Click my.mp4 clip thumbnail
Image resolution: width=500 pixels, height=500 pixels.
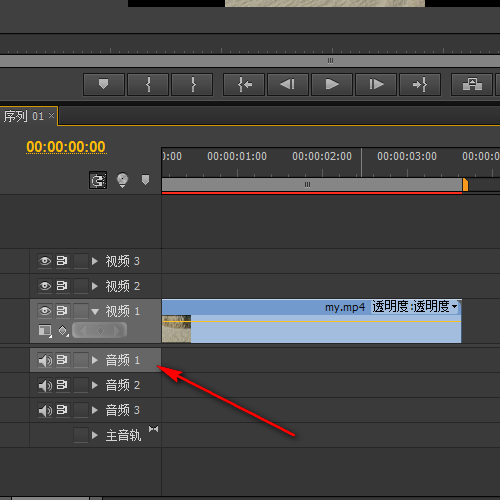coord(176,329)
